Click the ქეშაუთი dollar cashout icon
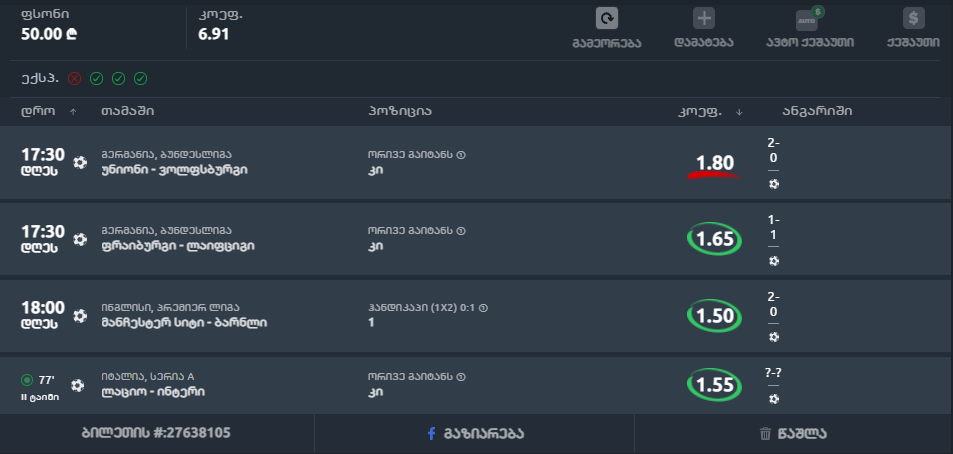The width and height of the screenshot is (953, 454). click(x=912, y=19)
